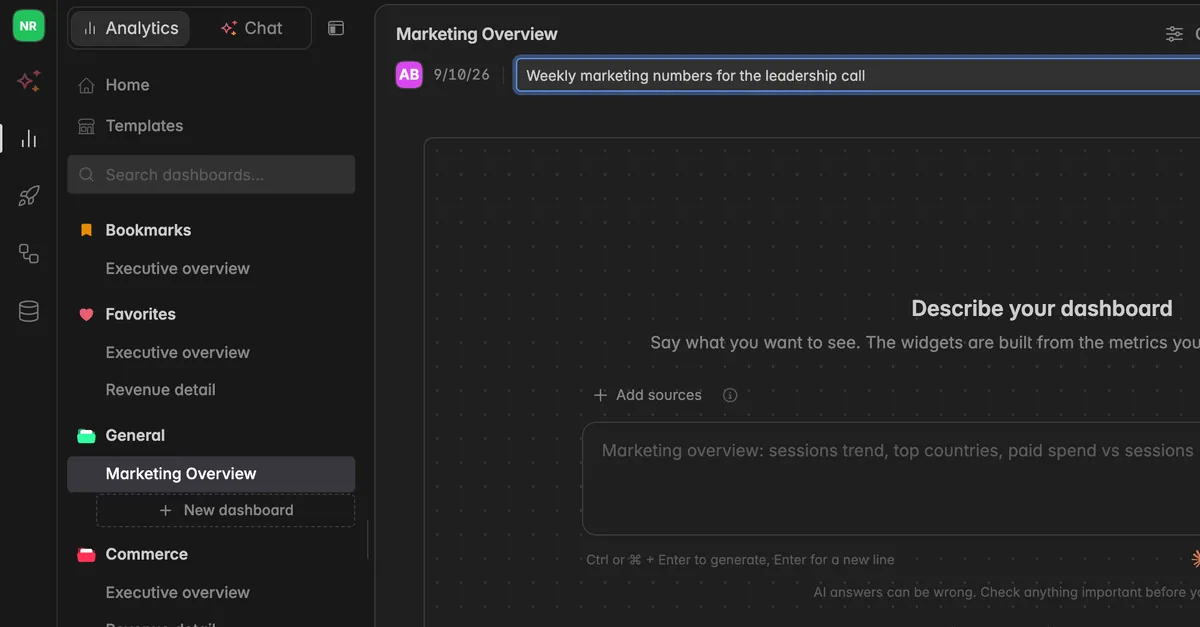
Task: Click the New dashboard button
Action: pos(226,510)
